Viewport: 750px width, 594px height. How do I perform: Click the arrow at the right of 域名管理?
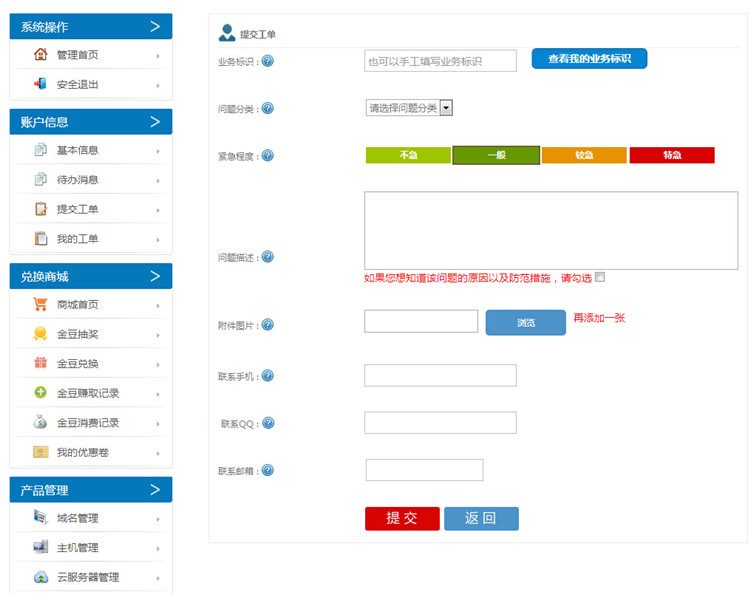(x=158, y=519)
